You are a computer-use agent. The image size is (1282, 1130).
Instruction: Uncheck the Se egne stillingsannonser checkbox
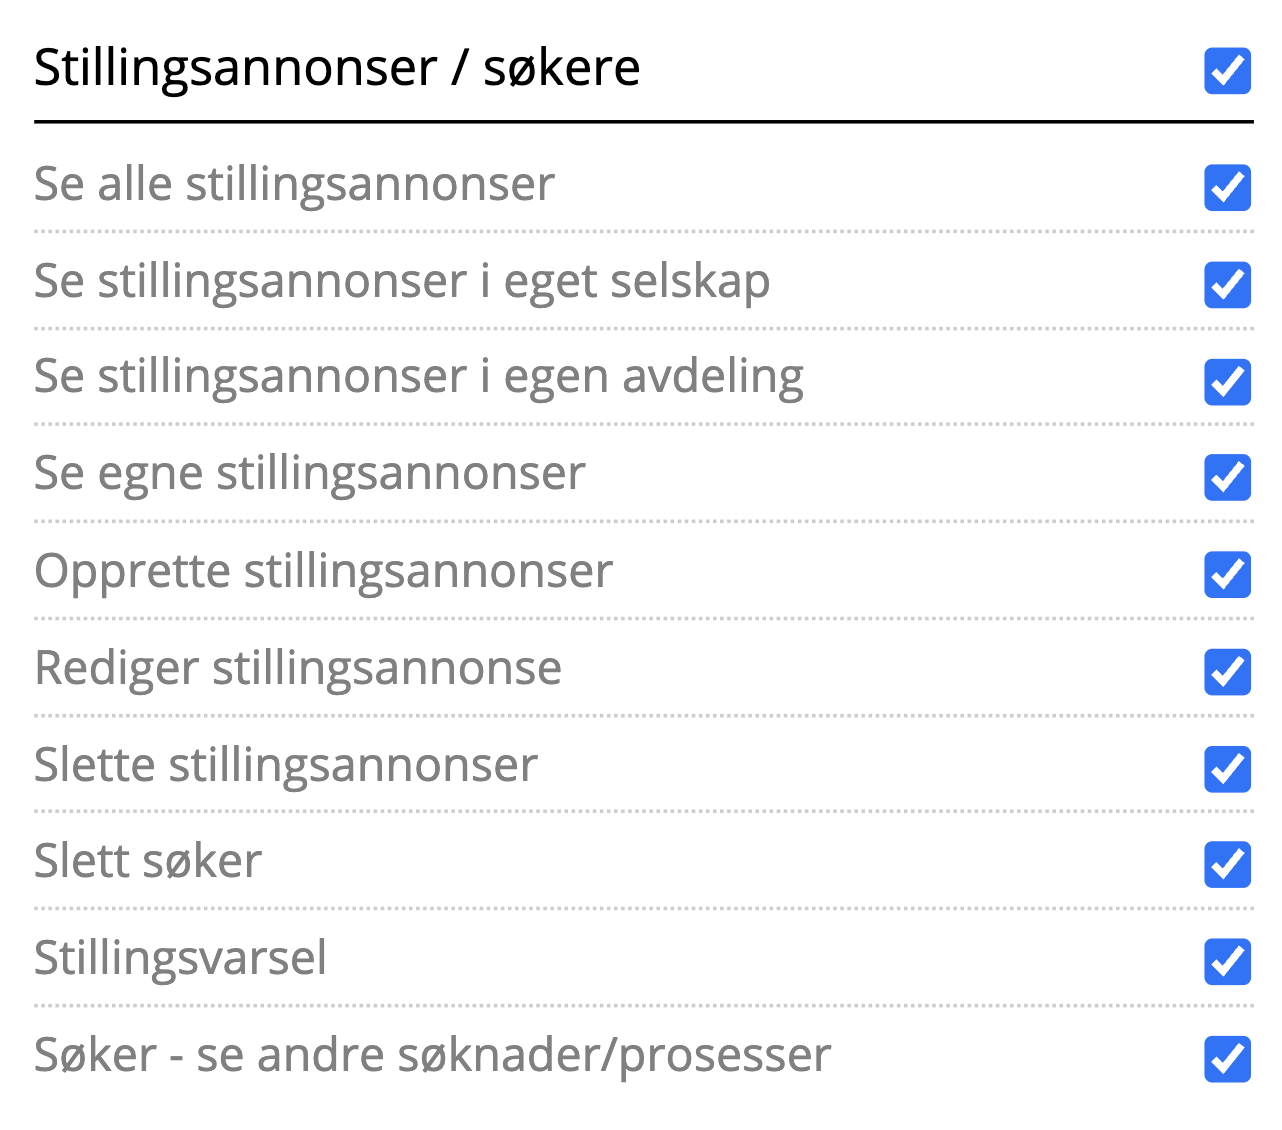[x=1227, y=477]
